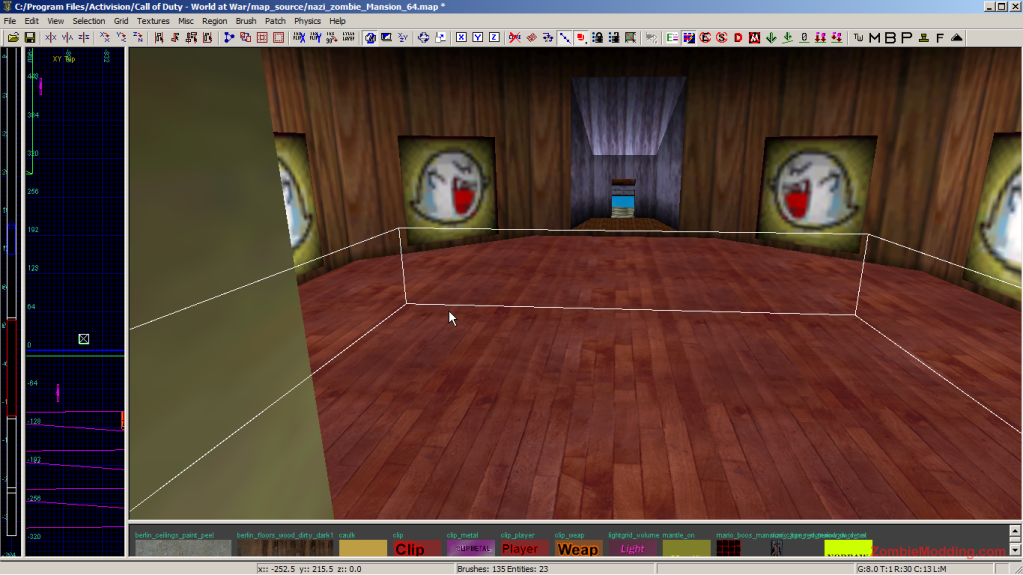Flip selection along the X axis
1023x575 pixels.
(x=51, y=38)
